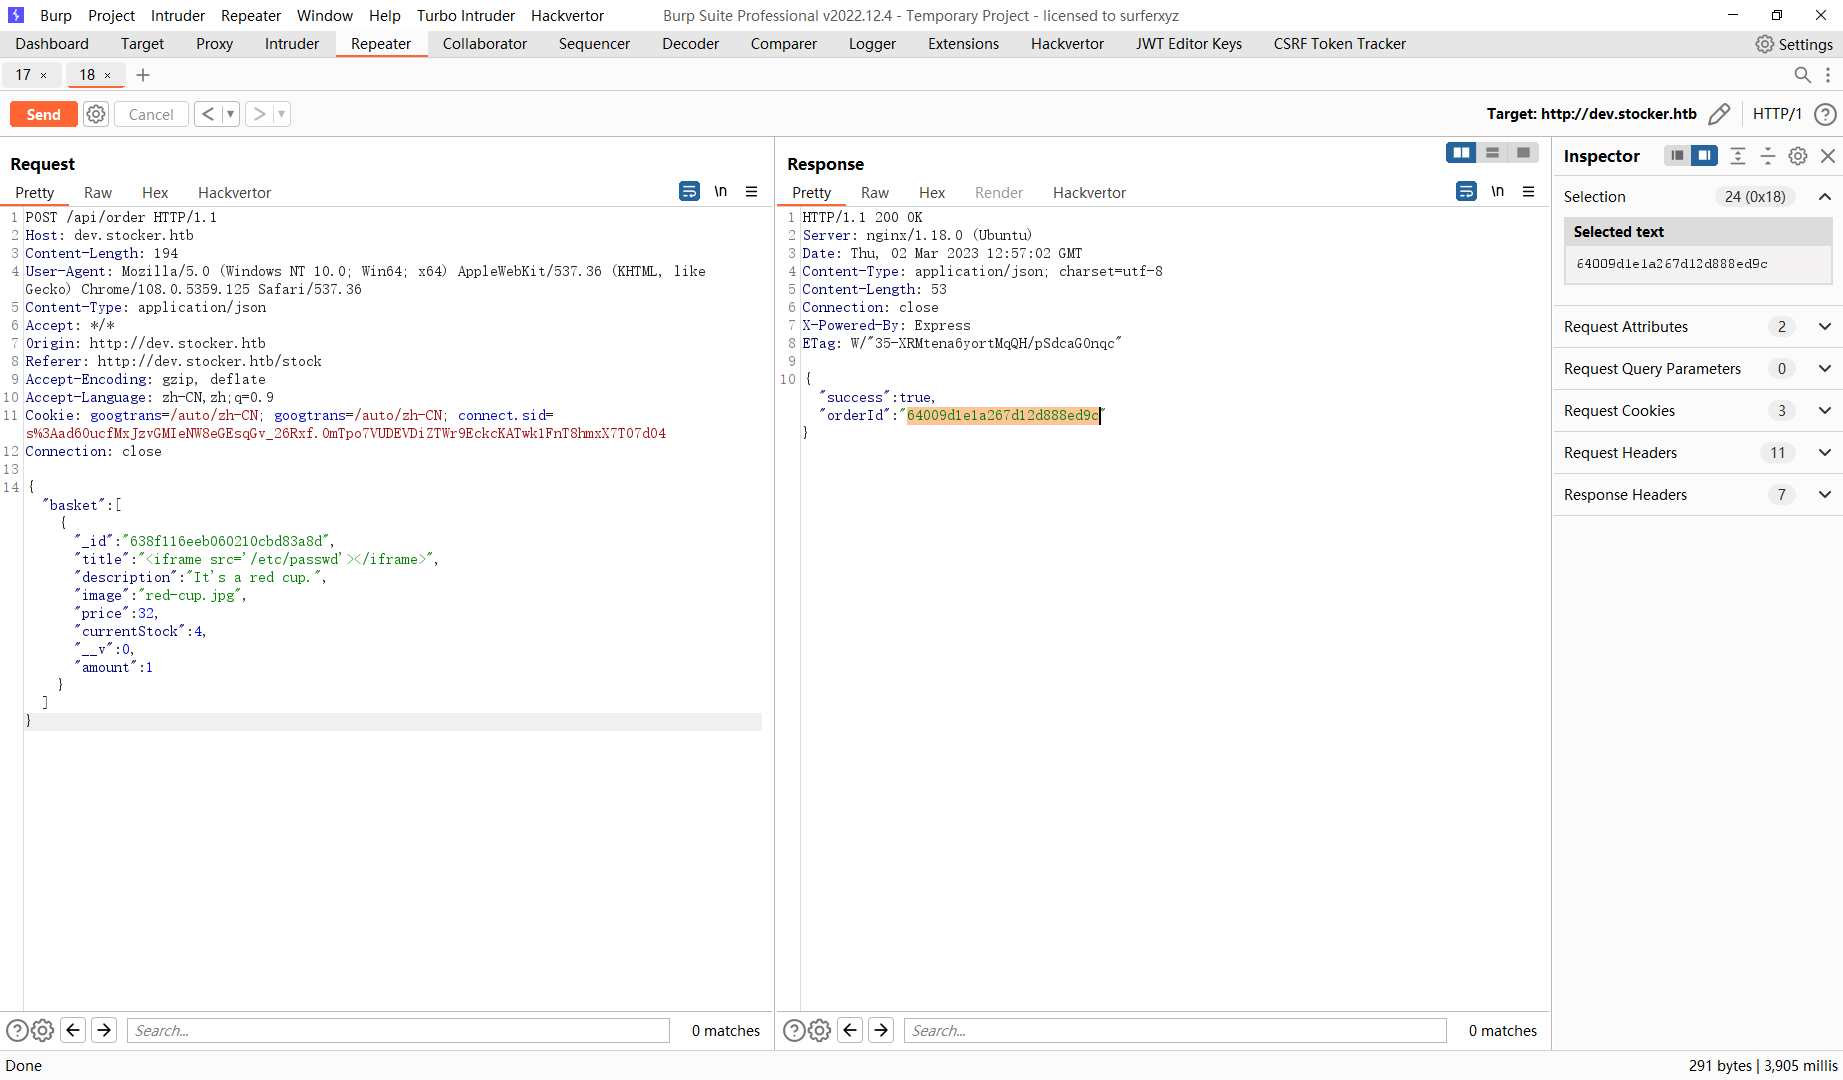Open the Turbo Intruder menu
Image resolution: width=1843 pixels, height=1080 pixels.
point(466,16)
